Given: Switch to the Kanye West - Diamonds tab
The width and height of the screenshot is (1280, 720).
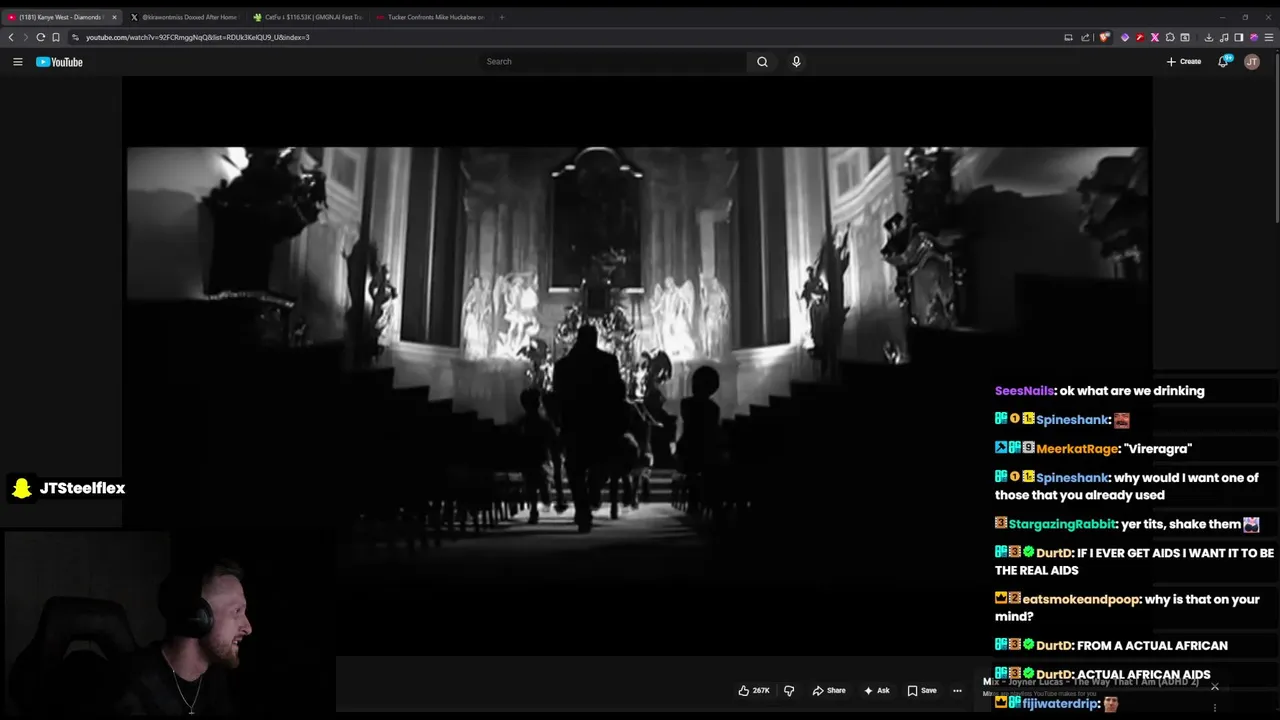Looking at the screenshot, I should pos(60,17).
